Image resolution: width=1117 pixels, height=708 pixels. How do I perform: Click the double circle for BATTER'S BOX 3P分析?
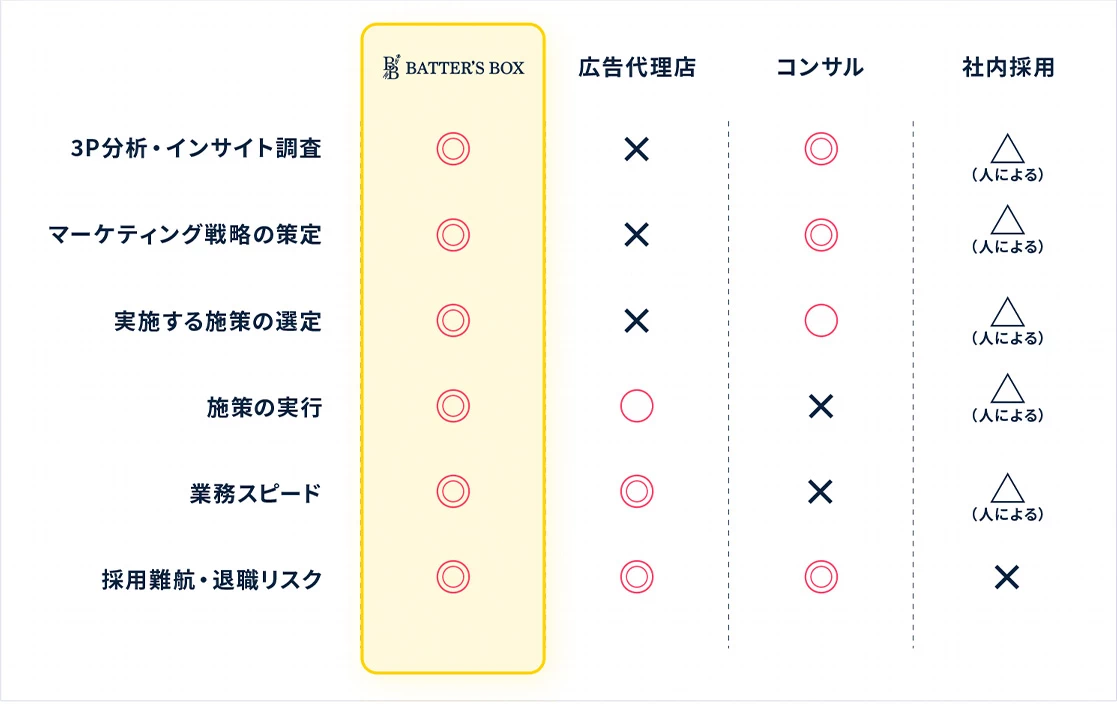coord(453,150)
